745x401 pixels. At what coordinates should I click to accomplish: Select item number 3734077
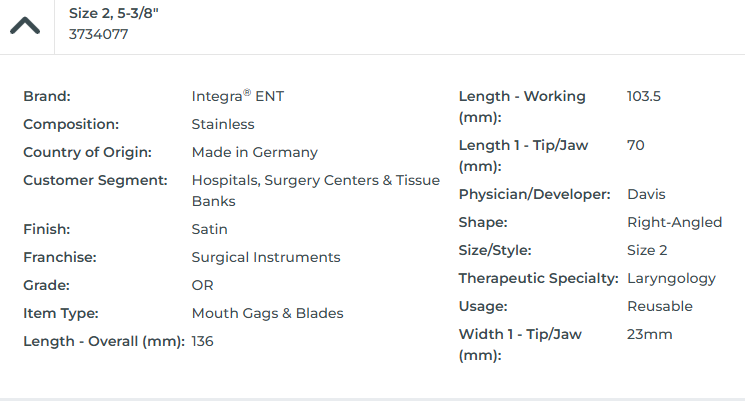coord(98,34)
